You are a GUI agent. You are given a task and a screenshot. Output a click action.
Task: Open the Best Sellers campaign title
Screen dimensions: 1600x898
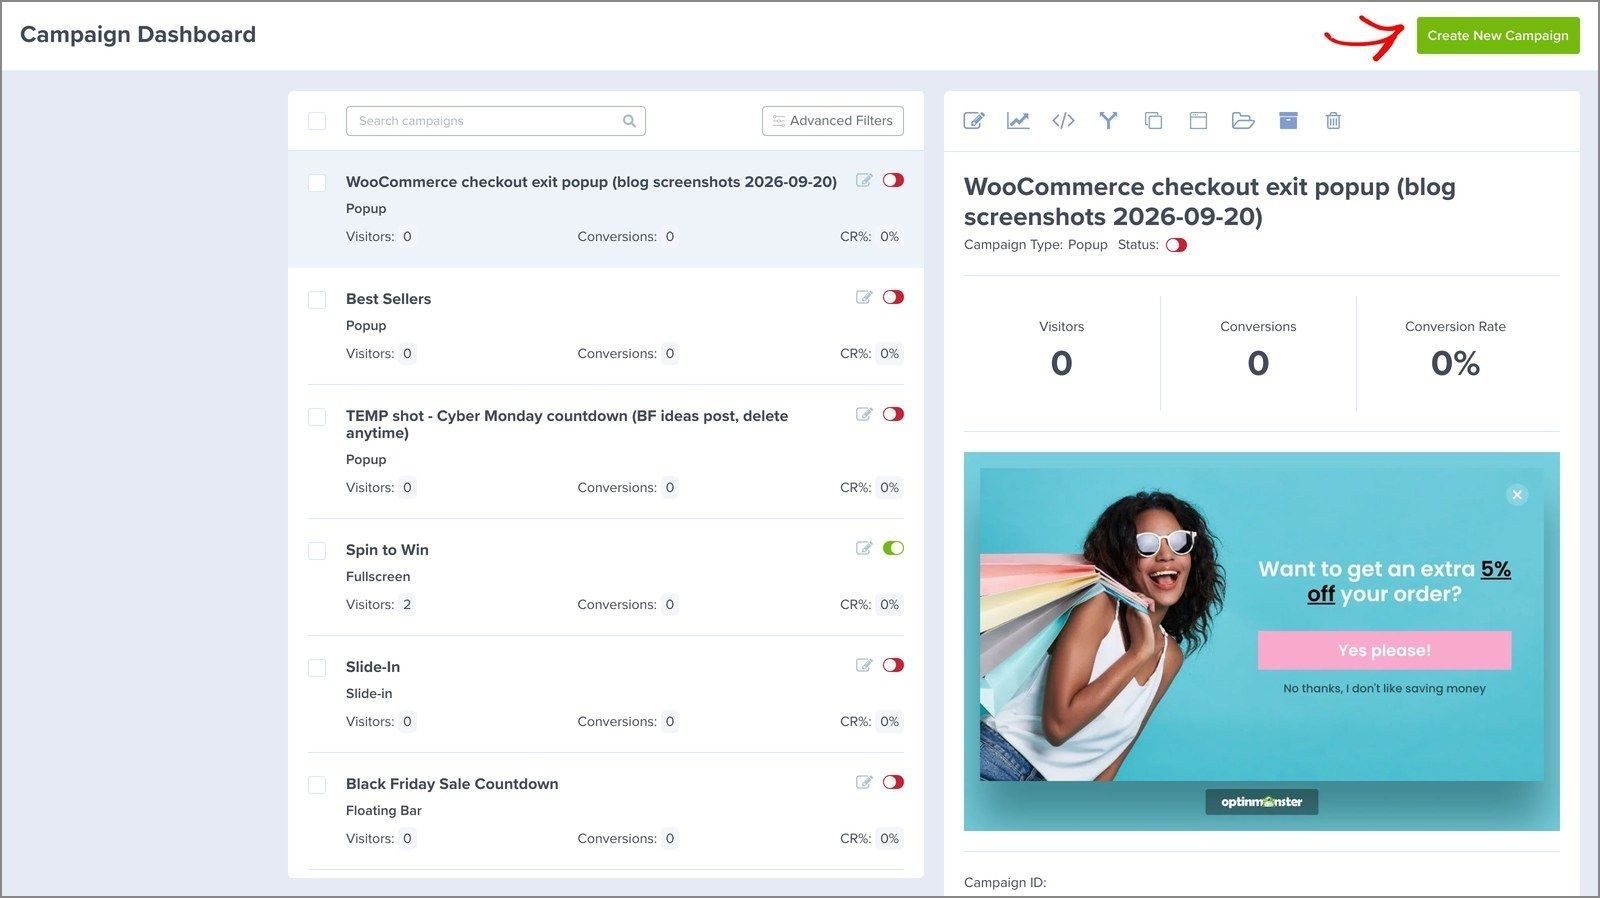(388, 299)
